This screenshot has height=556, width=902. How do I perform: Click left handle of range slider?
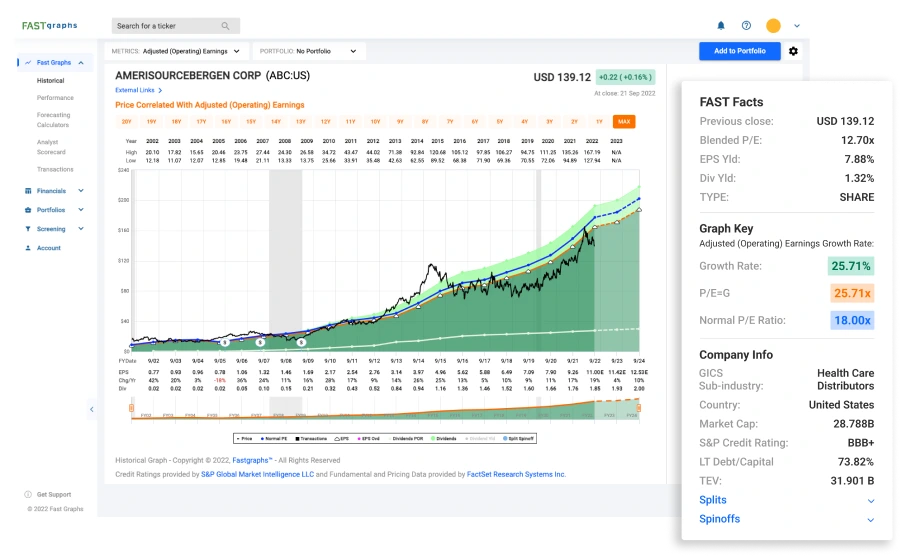click(x=131, y=408)
